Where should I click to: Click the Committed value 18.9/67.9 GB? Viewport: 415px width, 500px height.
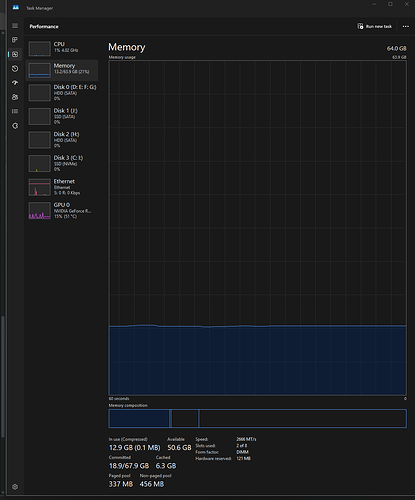(x=129, y=466)
